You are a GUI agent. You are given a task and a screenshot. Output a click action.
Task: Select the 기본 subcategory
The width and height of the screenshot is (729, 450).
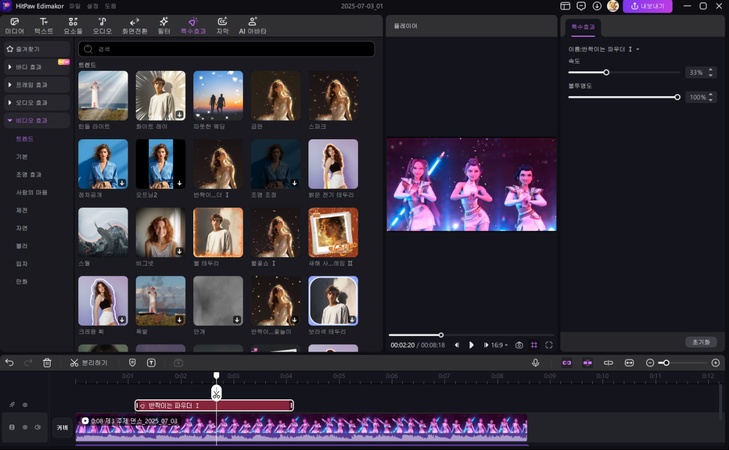pyautogui.click(x=22, y=157)
